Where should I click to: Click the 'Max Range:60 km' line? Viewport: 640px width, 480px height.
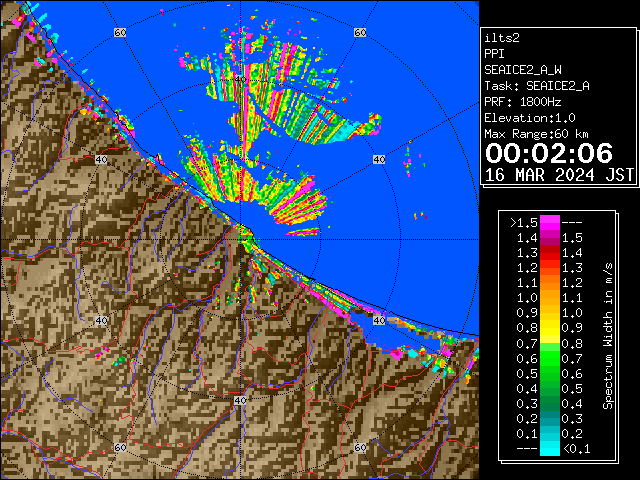[536, 134]
